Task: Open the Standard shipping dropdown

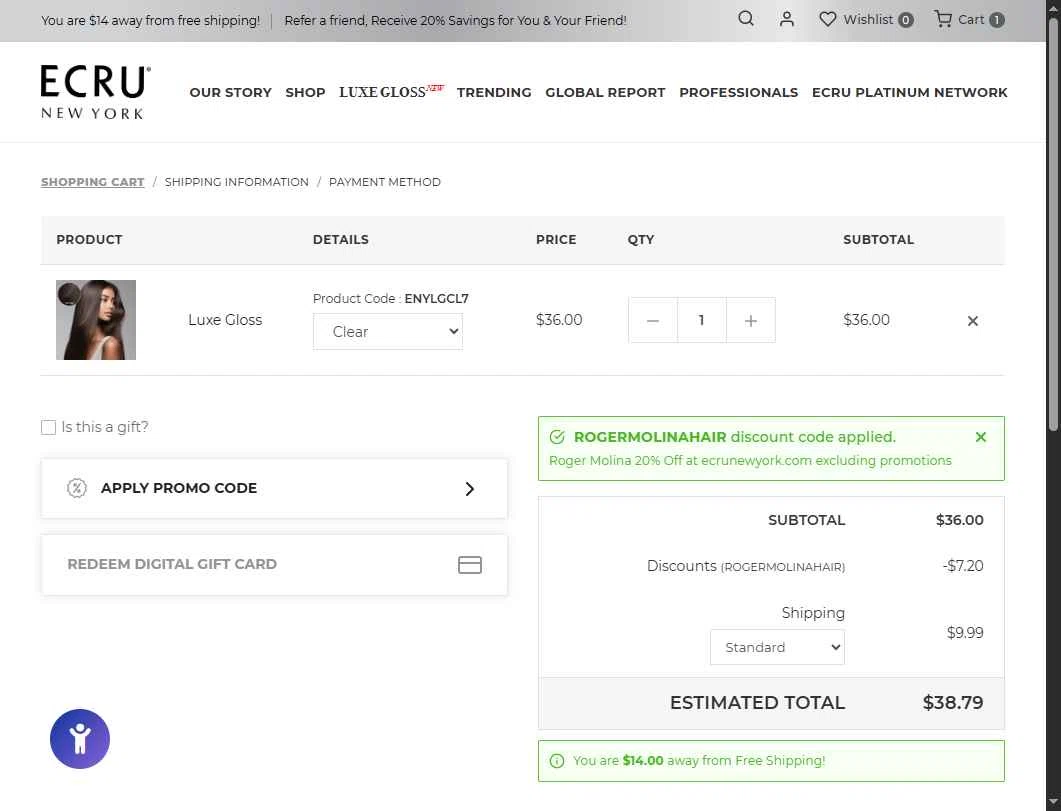Action: (x=777, y=647)
